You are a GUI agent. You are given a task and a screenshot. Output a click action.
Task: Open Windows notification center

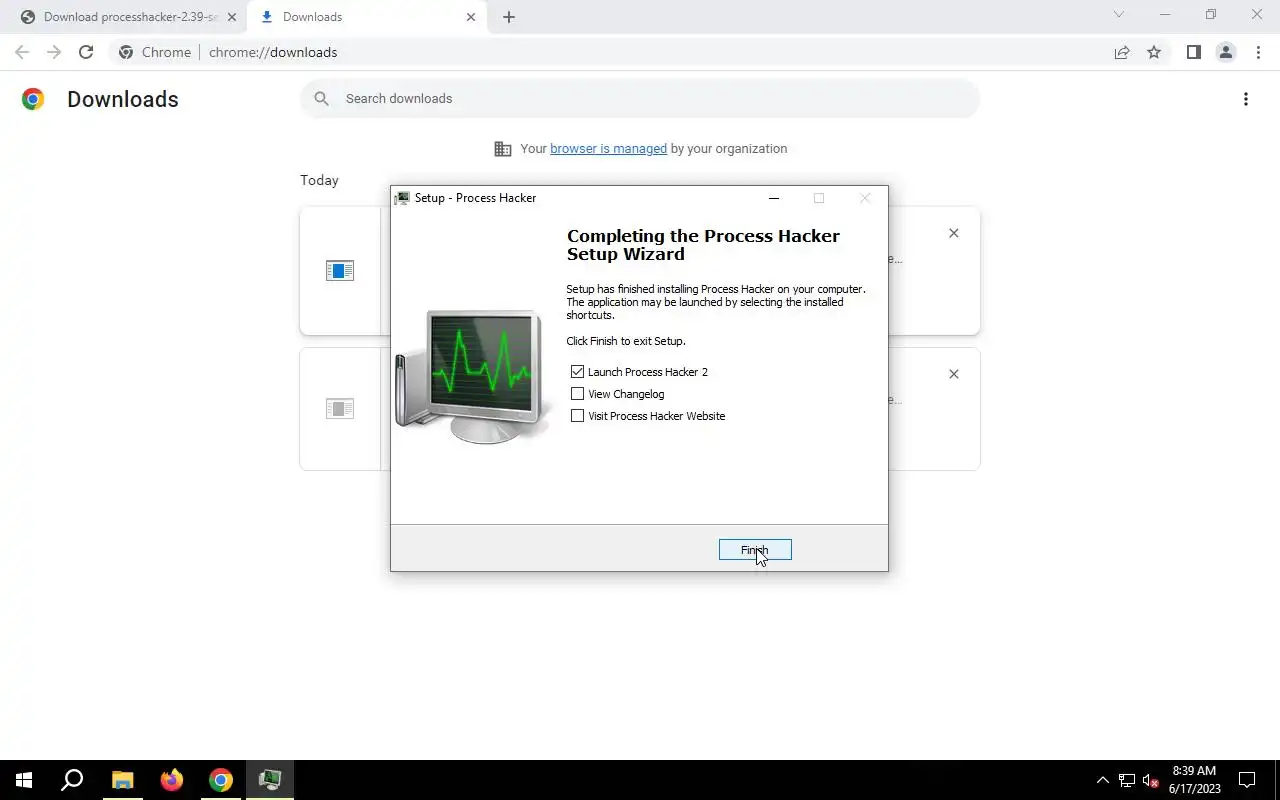pos(1247,780)
